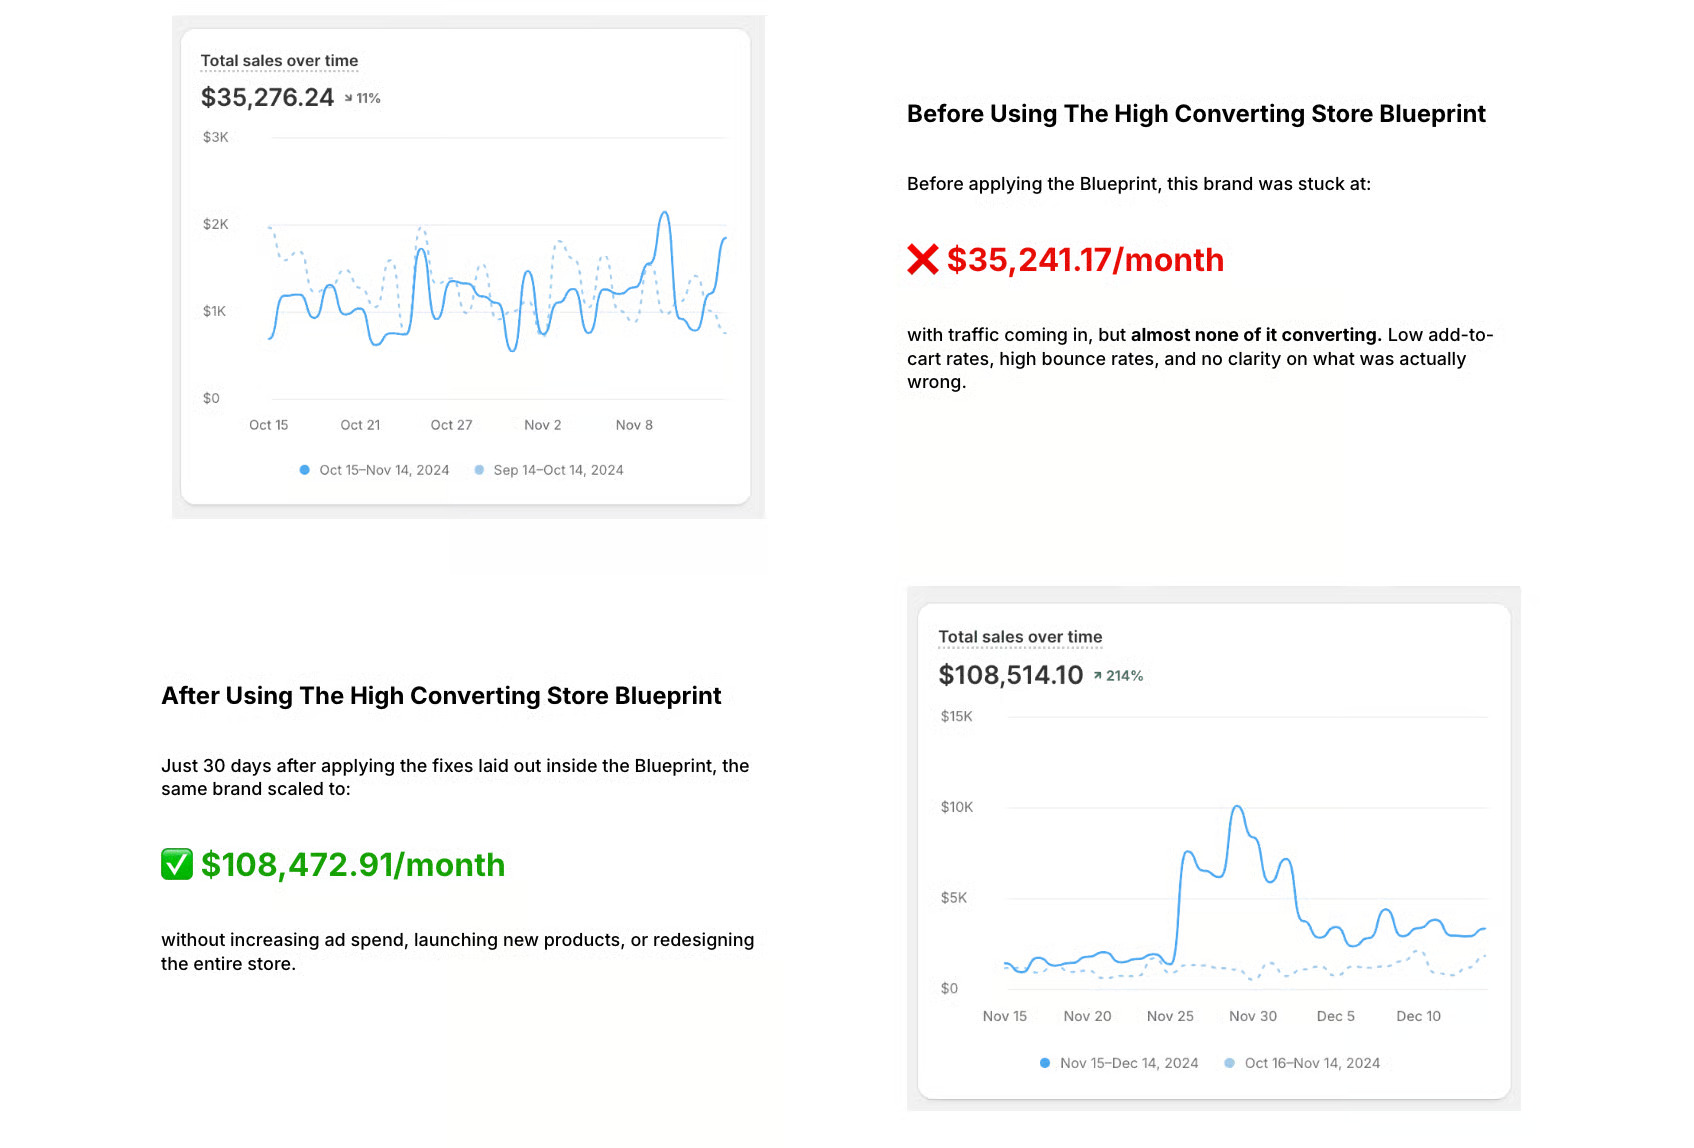Click the $10K axis label
The width and height of the screenshot is (1694, 1148).
pyautogui.click(x=956, y=807)
